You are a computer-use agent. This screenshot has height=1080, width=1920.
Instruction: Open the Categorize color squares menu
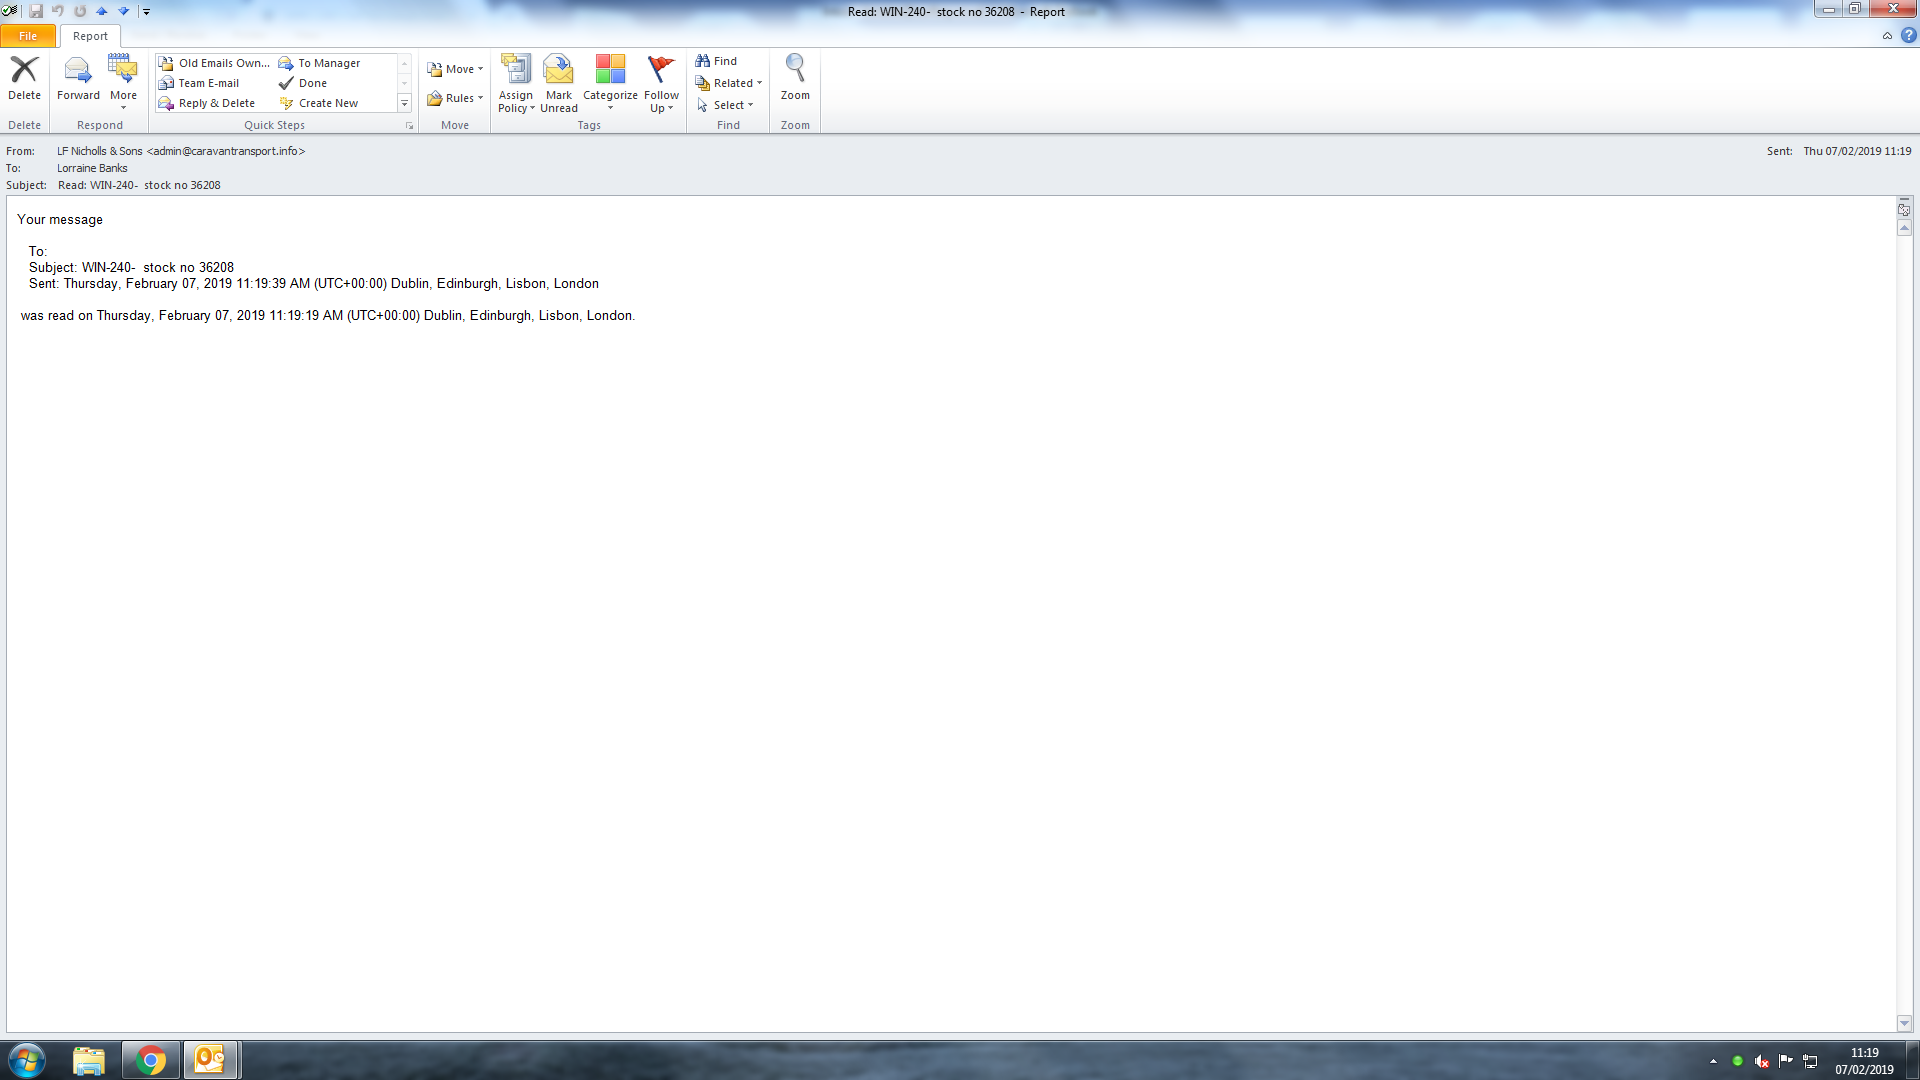[610, 80]
